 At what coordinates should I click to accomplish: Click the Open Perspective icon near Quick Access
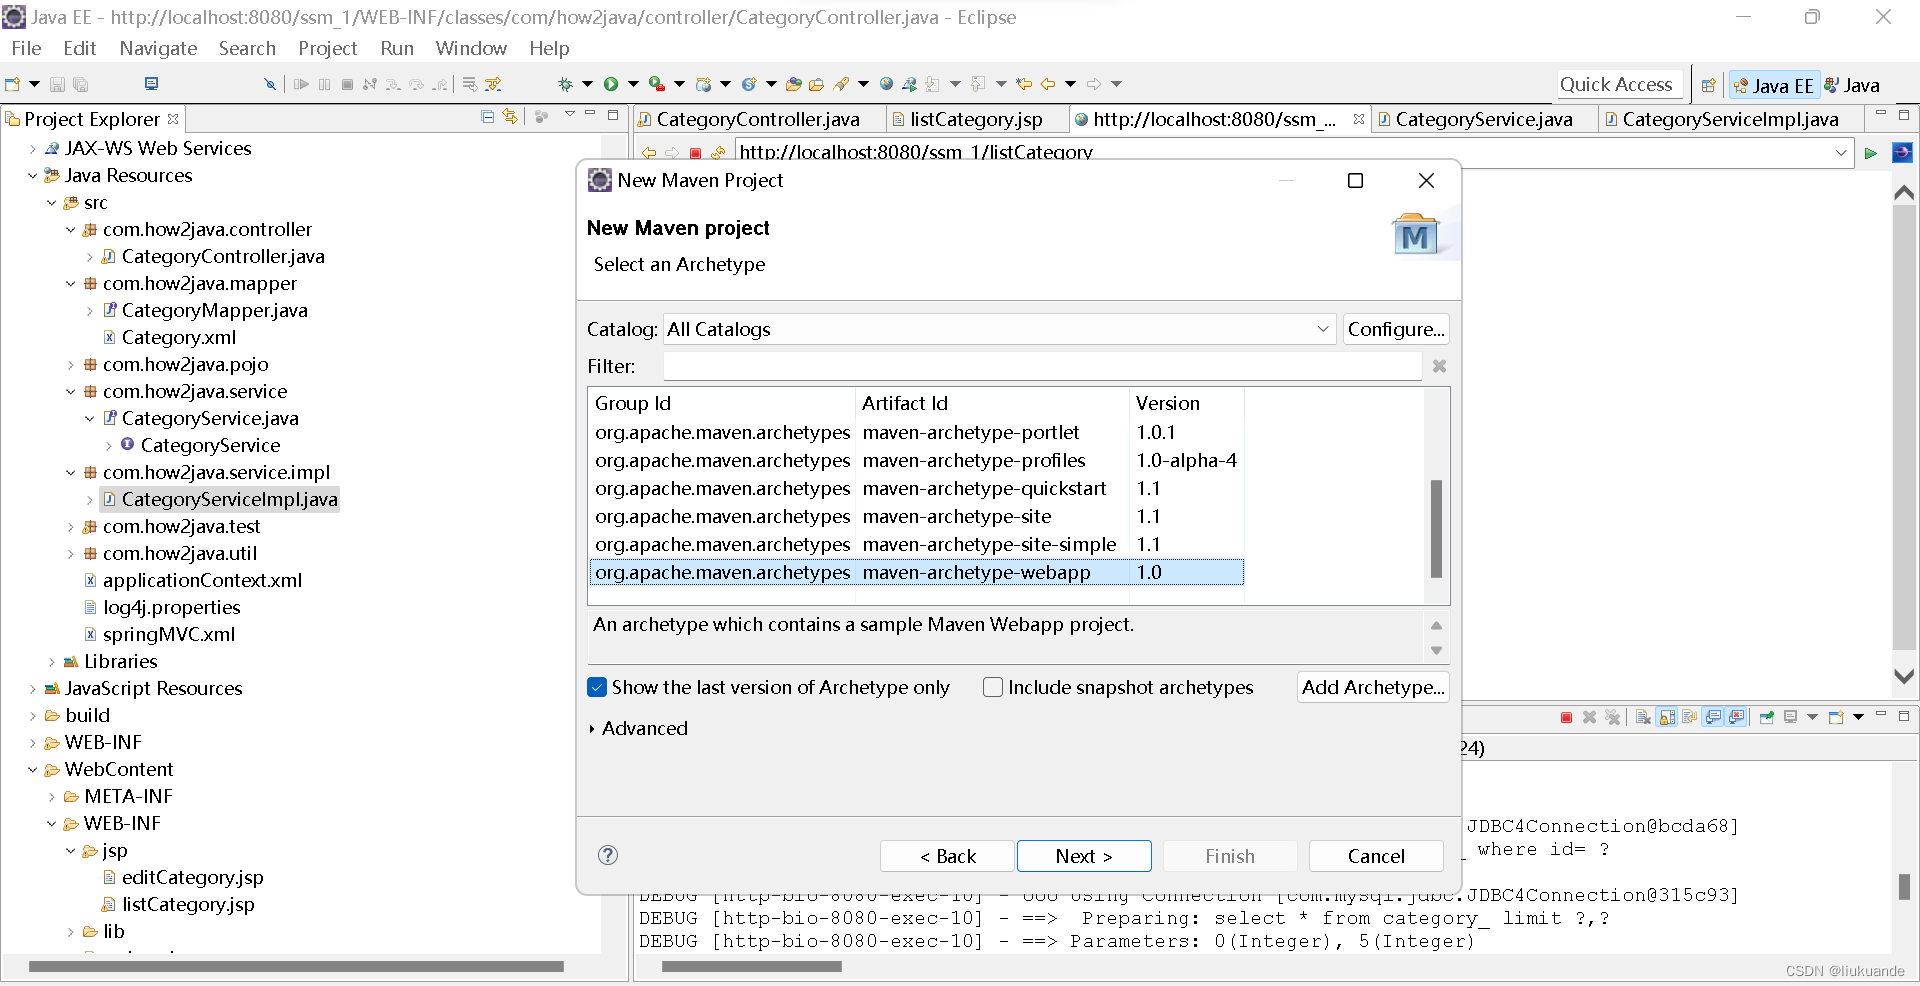(x=1708, y=85)
